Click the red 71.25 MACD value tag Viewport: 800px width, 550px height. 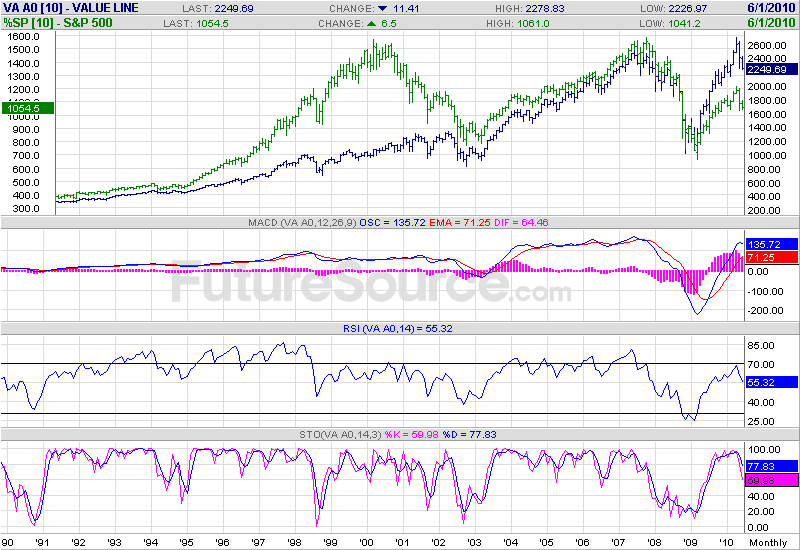pos(771,258)
